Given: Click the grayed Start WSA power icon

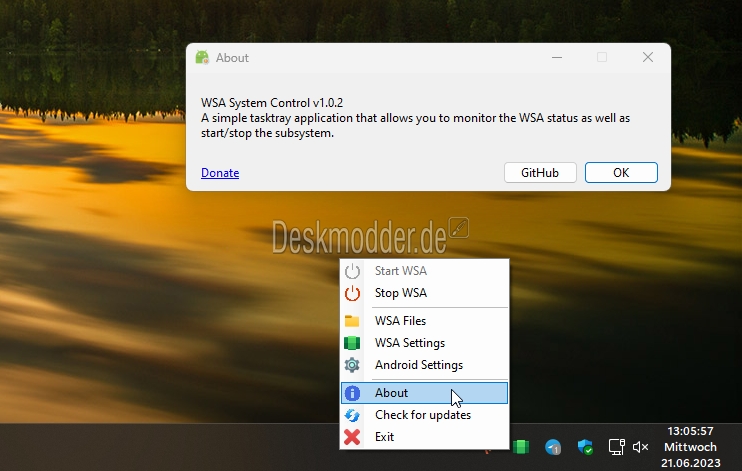Looking at the screenshot, I should point(352,271).
